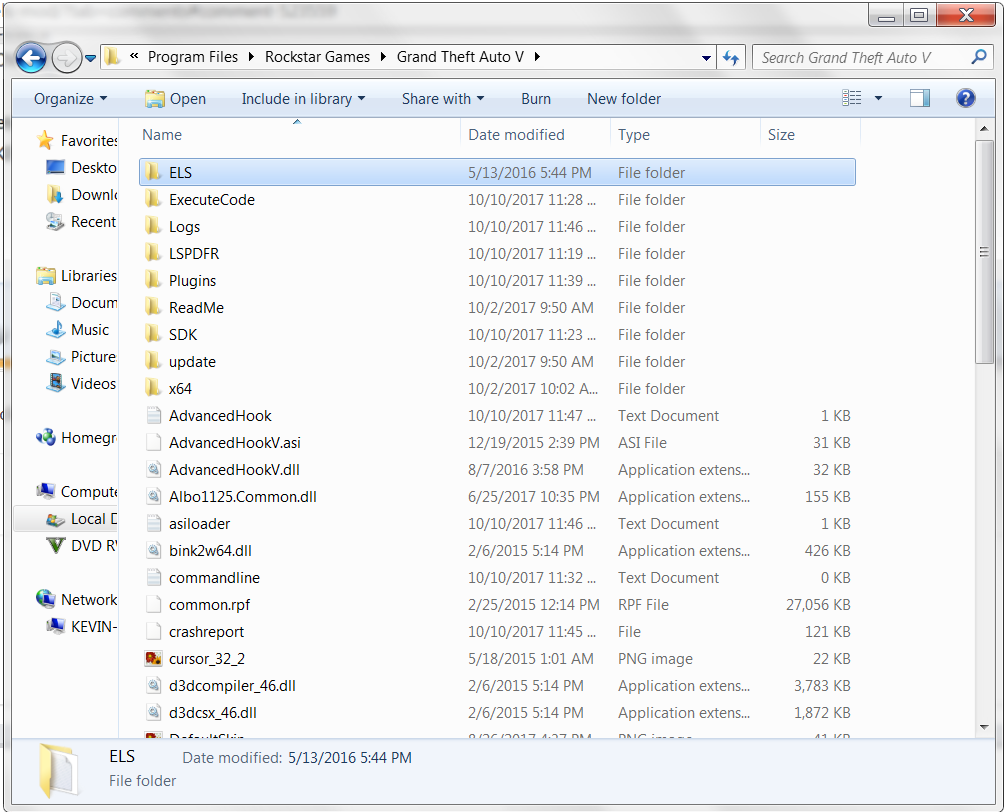
Task: Toggle the preview pane icon
Action: (x=919, y=98)
